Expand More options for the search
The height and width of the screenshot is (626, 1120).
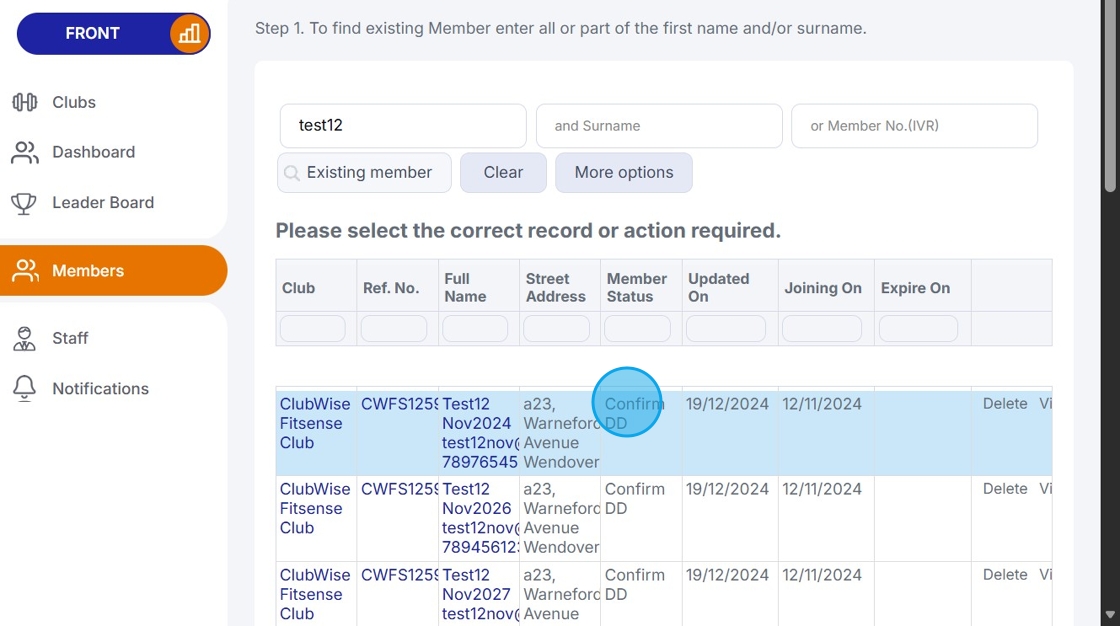[x=623, y=172]
